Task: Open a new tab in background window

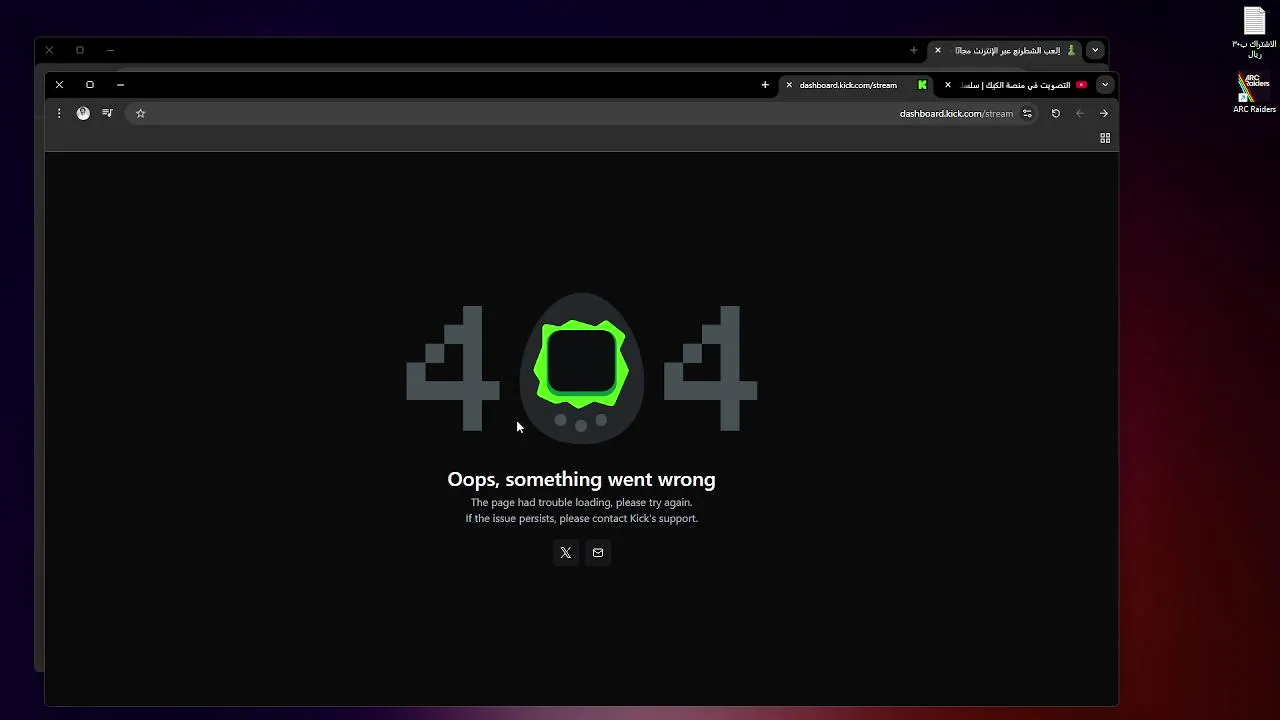Action: click(x=913, y=50)
